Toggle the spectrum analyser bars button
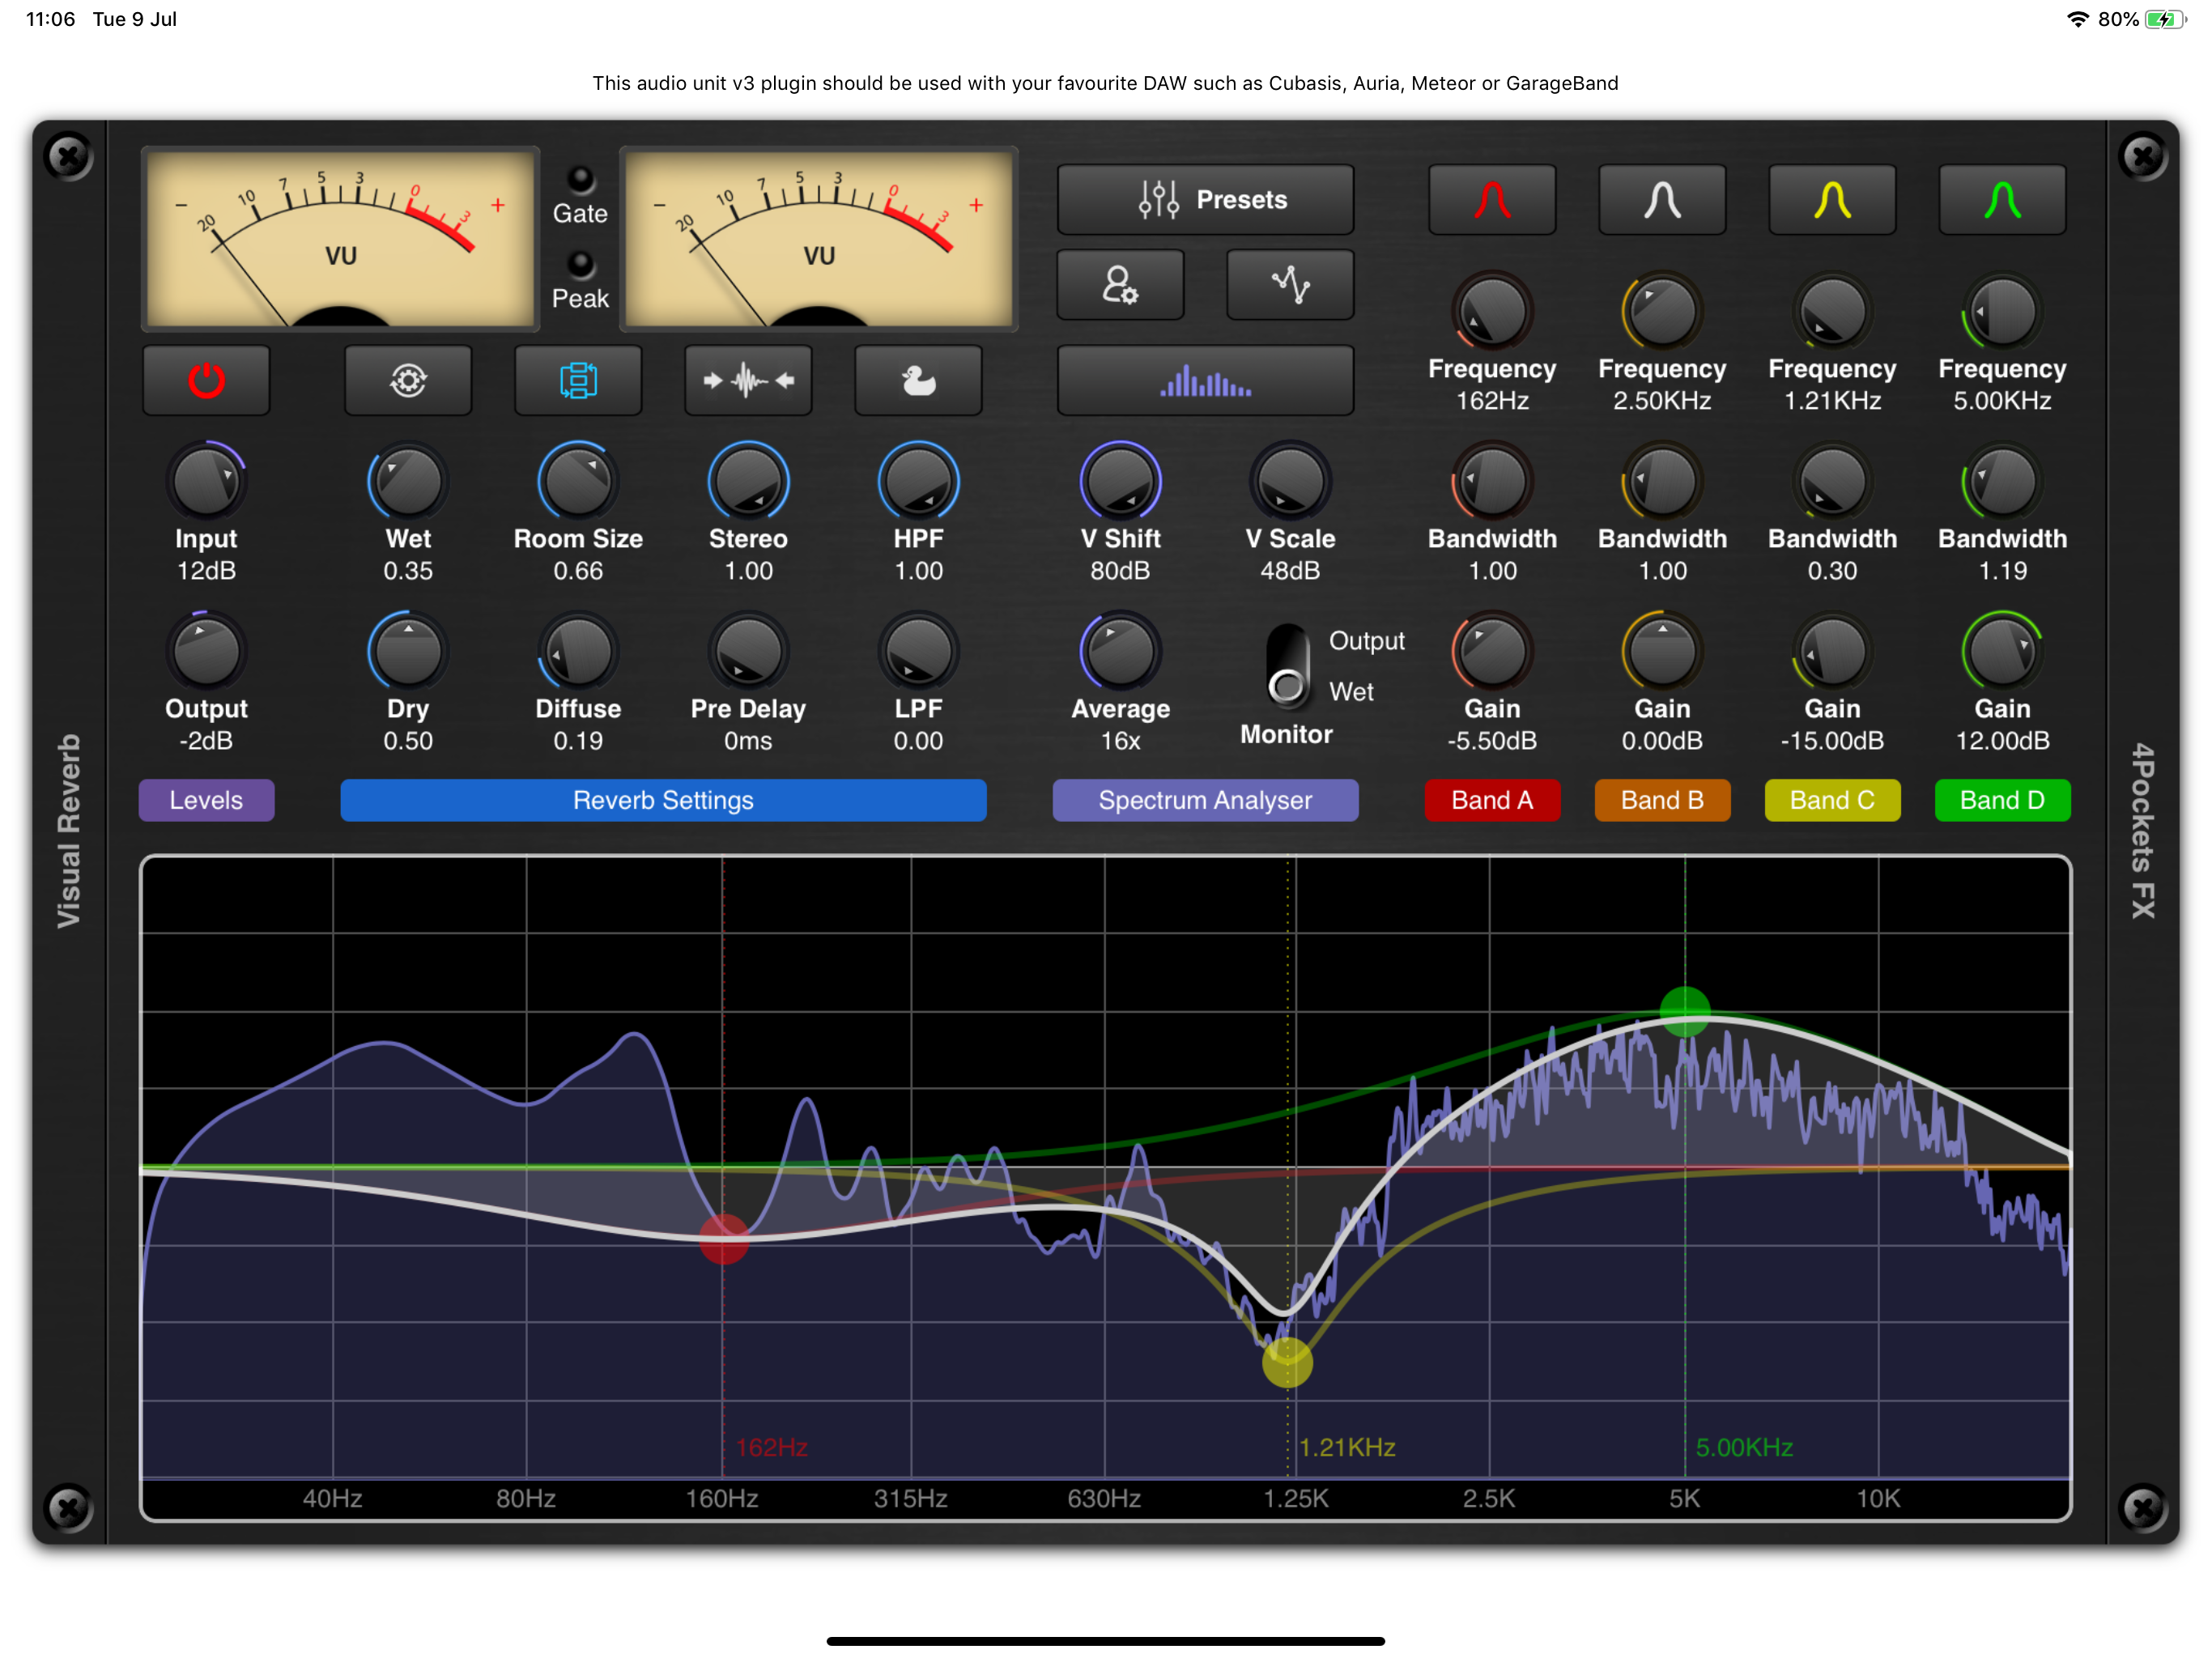This screenshot has width=2212, height=1658. [1205, 380]
